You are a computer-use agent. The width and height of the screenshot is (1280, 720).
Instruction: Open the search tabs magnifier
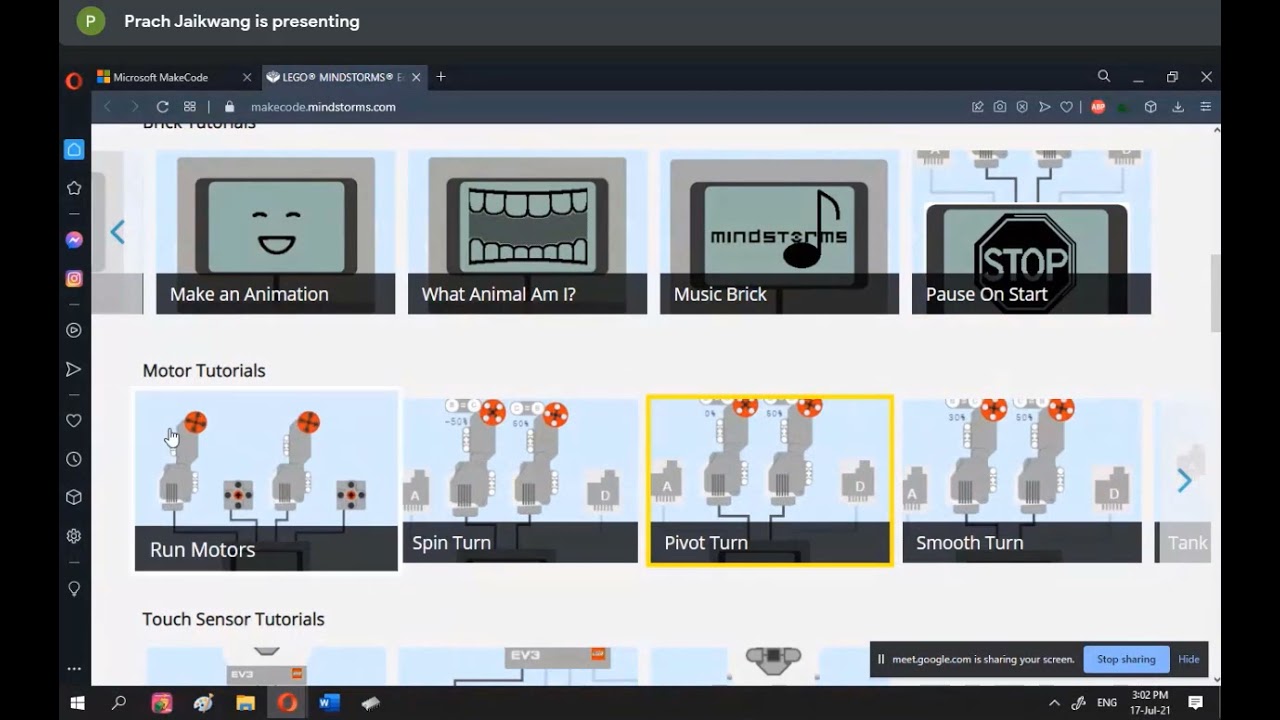click(1104, 76)
